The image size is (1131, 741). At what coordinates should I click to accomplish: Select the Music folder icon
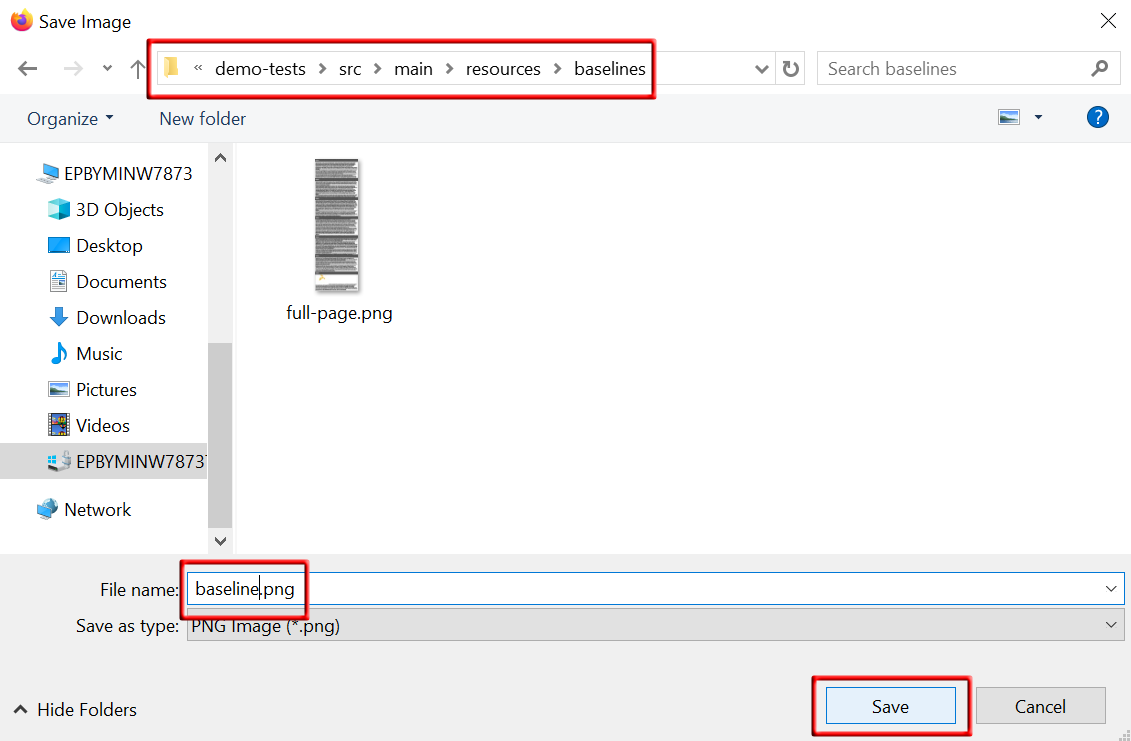(59, 353)
